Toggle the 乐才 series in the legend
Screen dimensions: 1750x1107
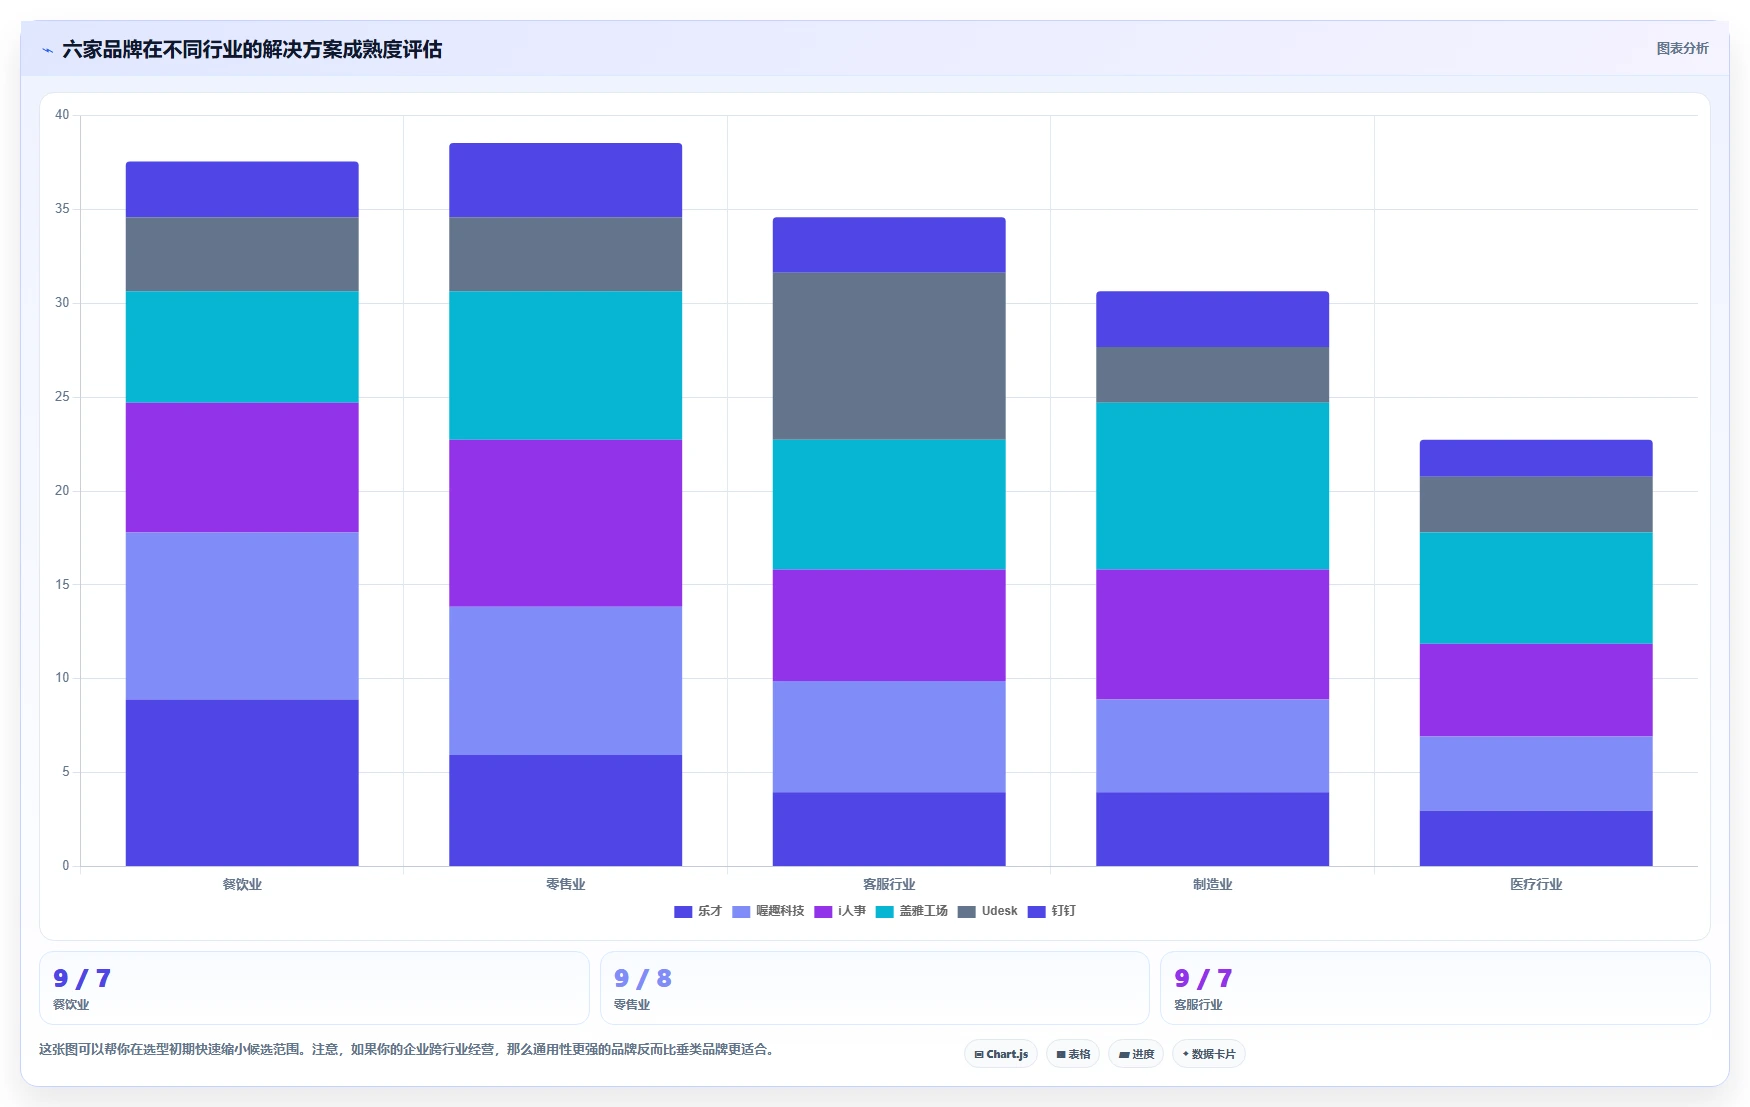pos(698,911)
